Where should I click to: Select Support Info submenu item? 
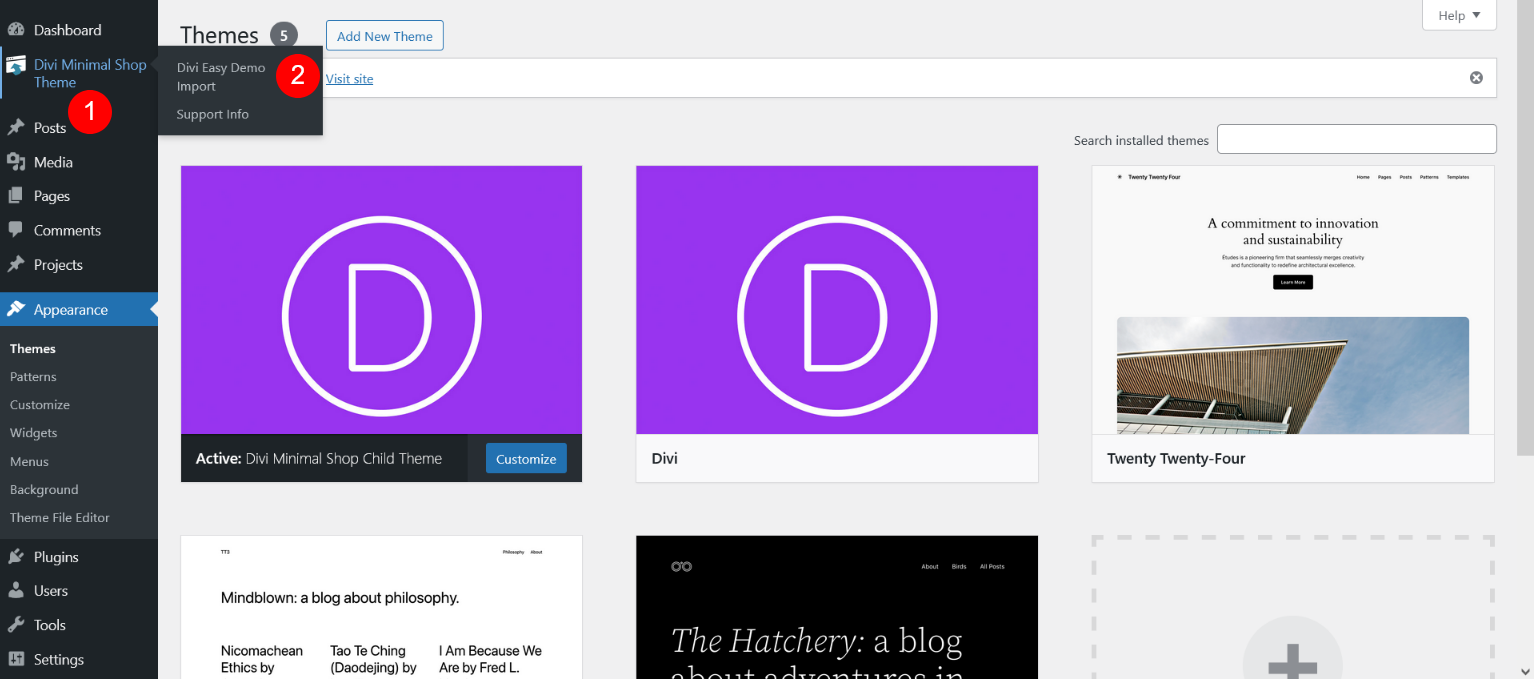[213, 115]
